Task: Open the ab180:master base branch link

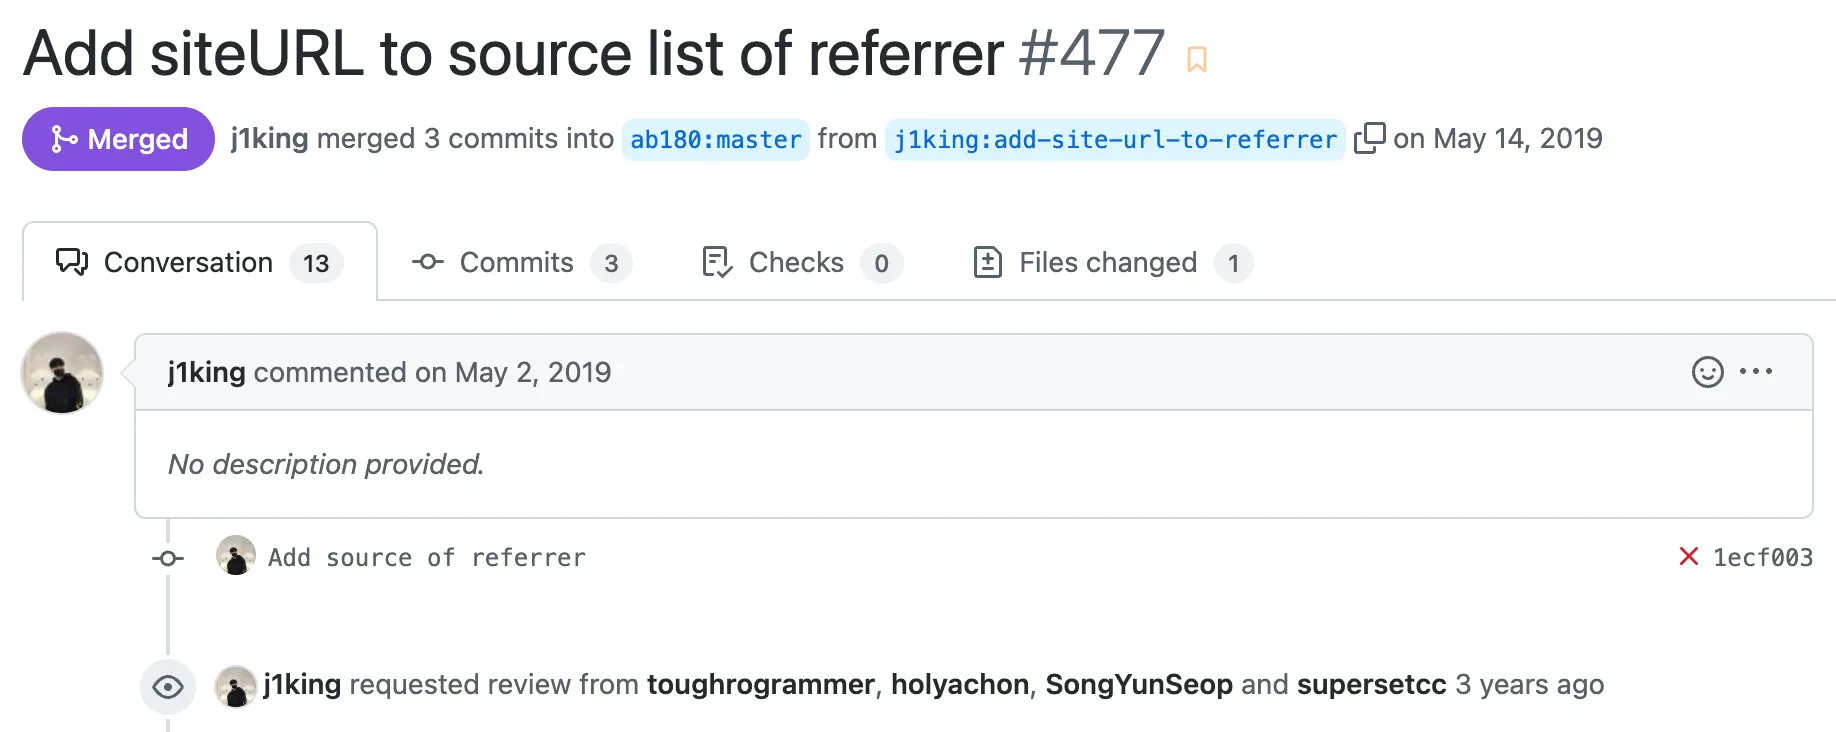Action: click(x=715, y=140)
